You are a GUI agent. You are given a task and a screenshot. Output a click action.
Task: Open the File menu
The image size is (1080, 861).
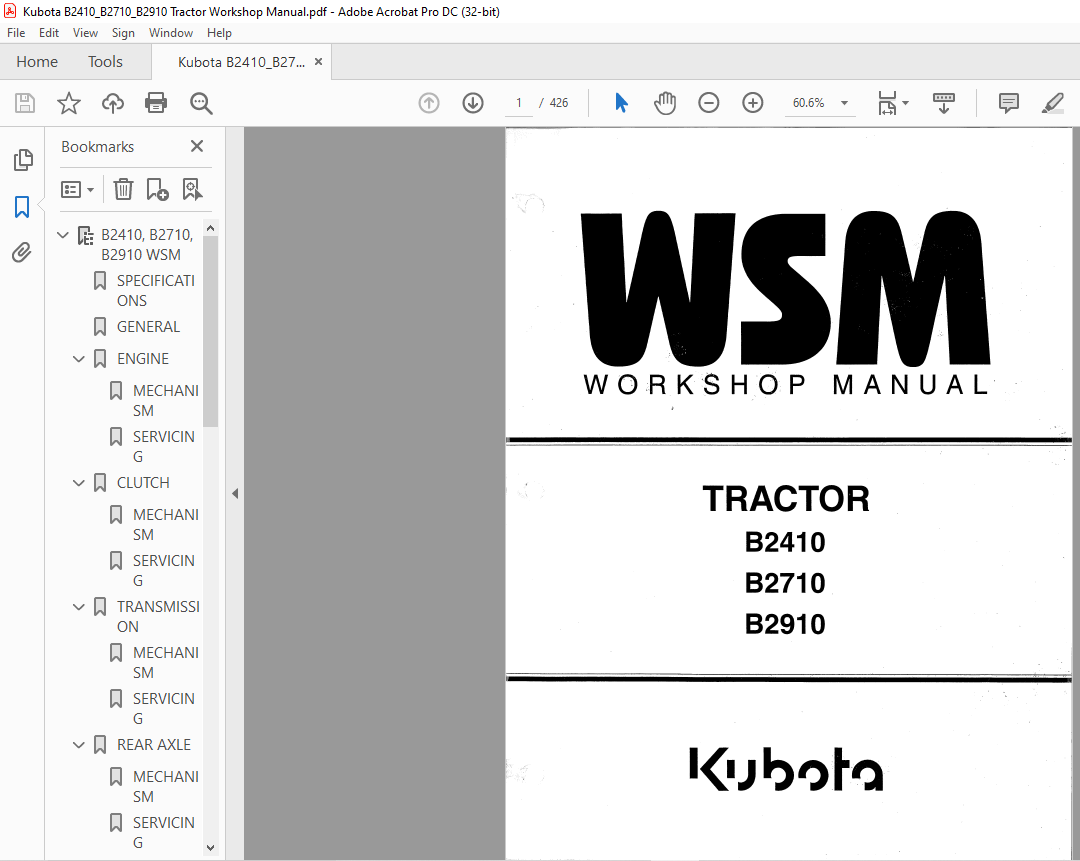tap(16, 32)
